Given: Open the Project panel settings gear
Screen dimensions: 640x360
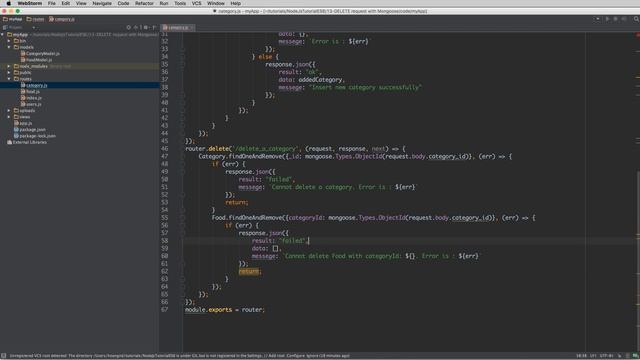Looking at the screenshot, I should coord(146,27).
